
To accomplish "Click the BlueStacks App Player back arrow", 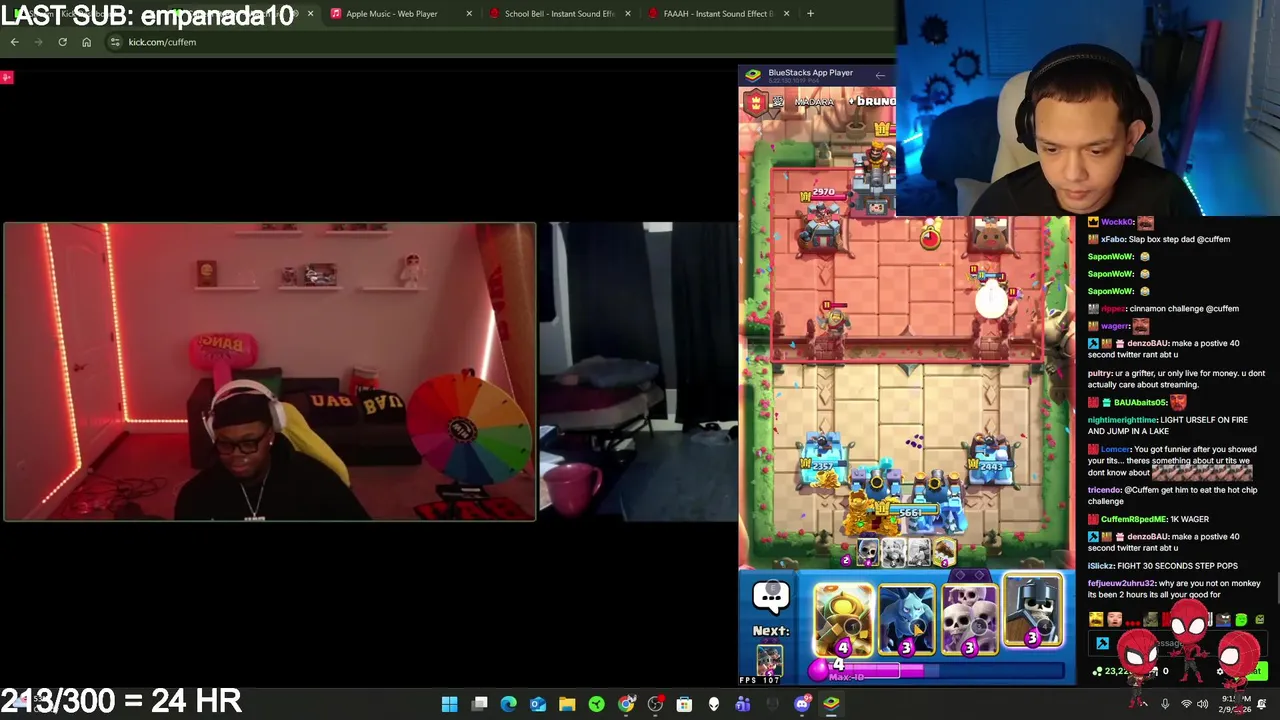I will 880,74.
